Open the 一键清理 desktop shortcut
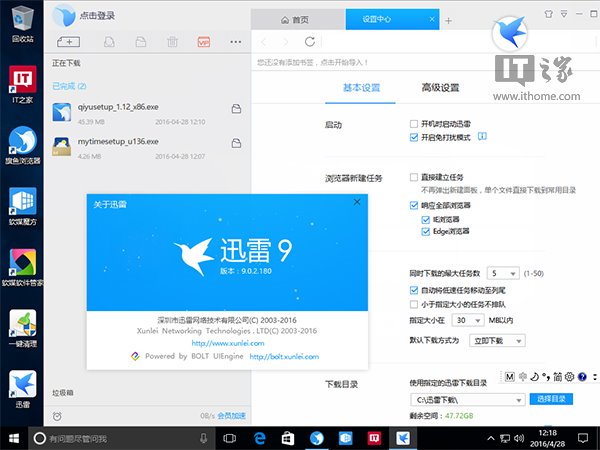This screenshot has height=450, width=600. point(23,328)
